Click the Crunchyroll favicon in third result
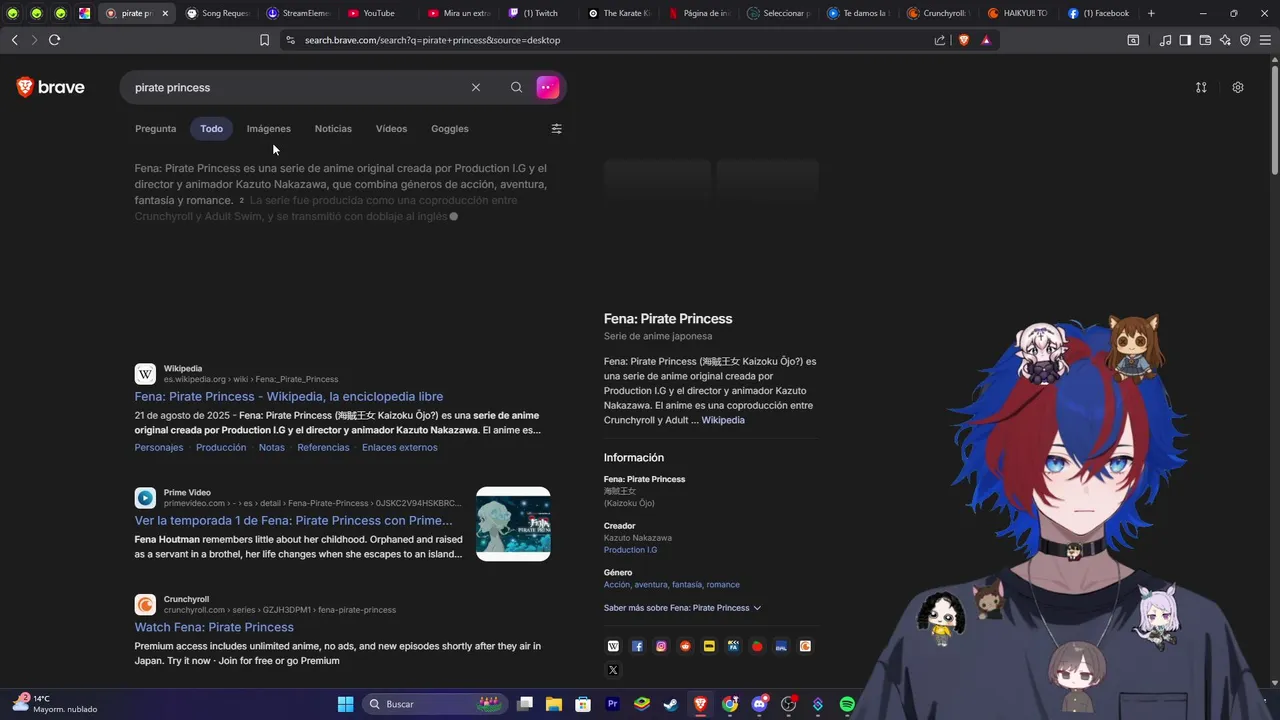1280x720 pixels. 145,604
